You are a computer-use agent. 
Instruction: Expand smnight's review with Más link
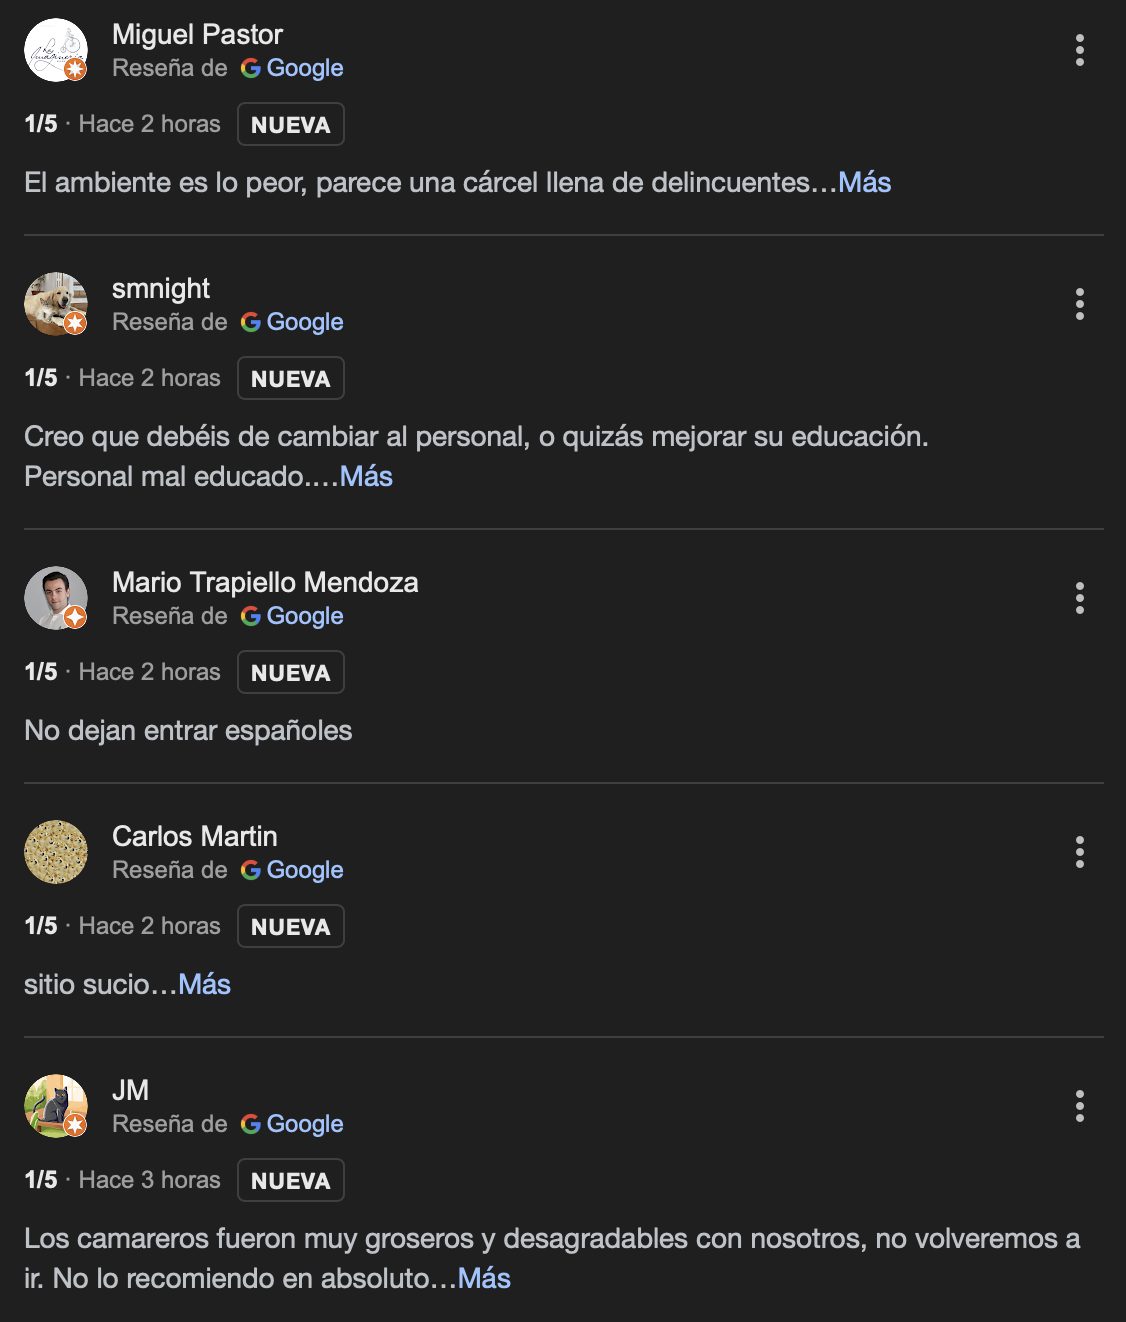click(x=366, y=476)
